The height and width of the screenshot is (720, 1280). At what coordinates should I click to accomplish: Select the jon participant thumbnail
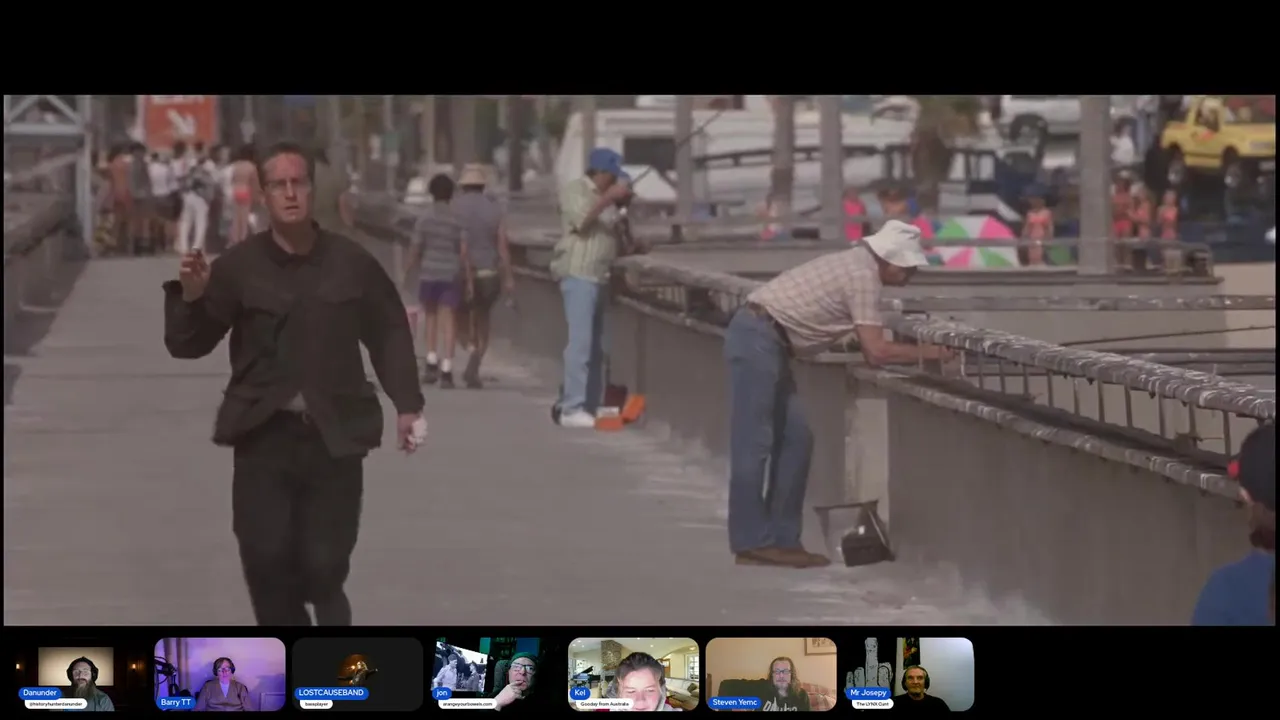(496, 674)
